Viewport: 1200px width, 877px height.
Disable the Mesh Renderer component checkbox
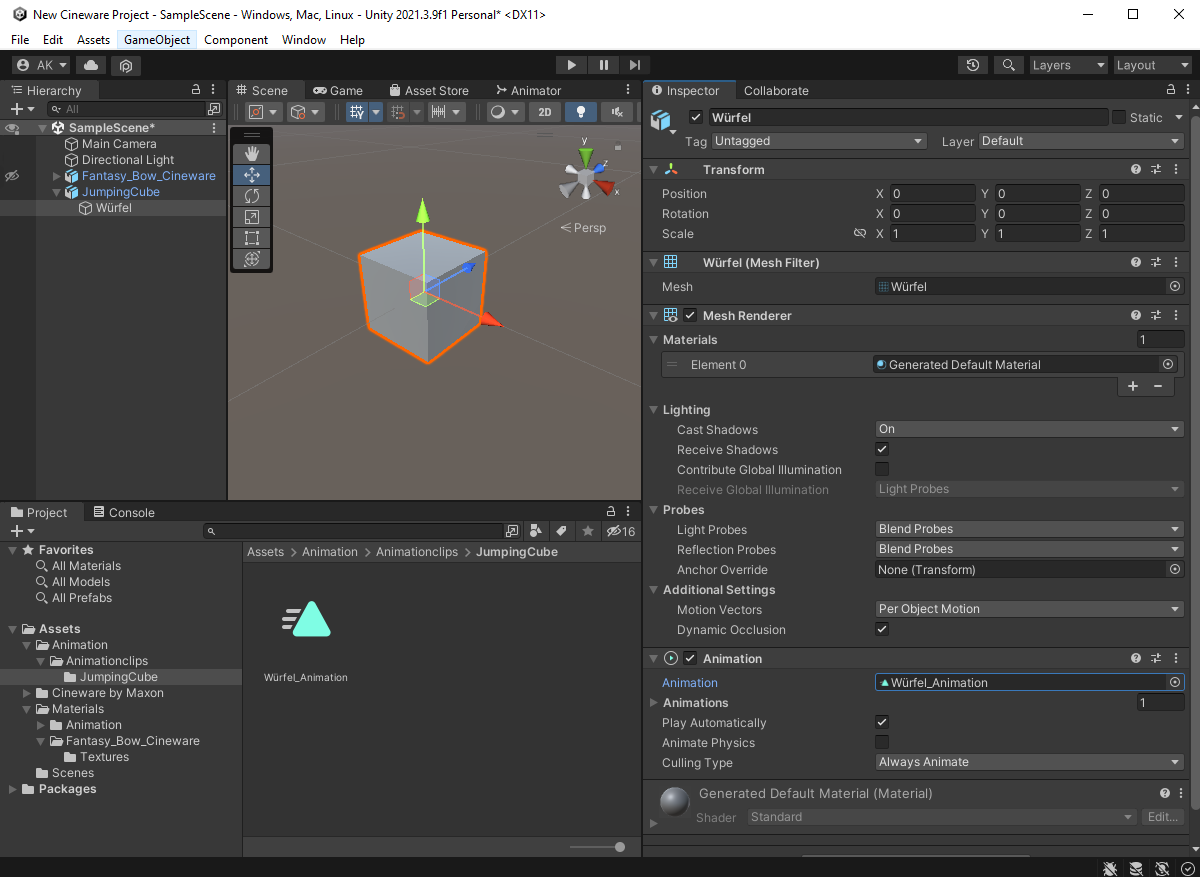click(x=690, y=316)
